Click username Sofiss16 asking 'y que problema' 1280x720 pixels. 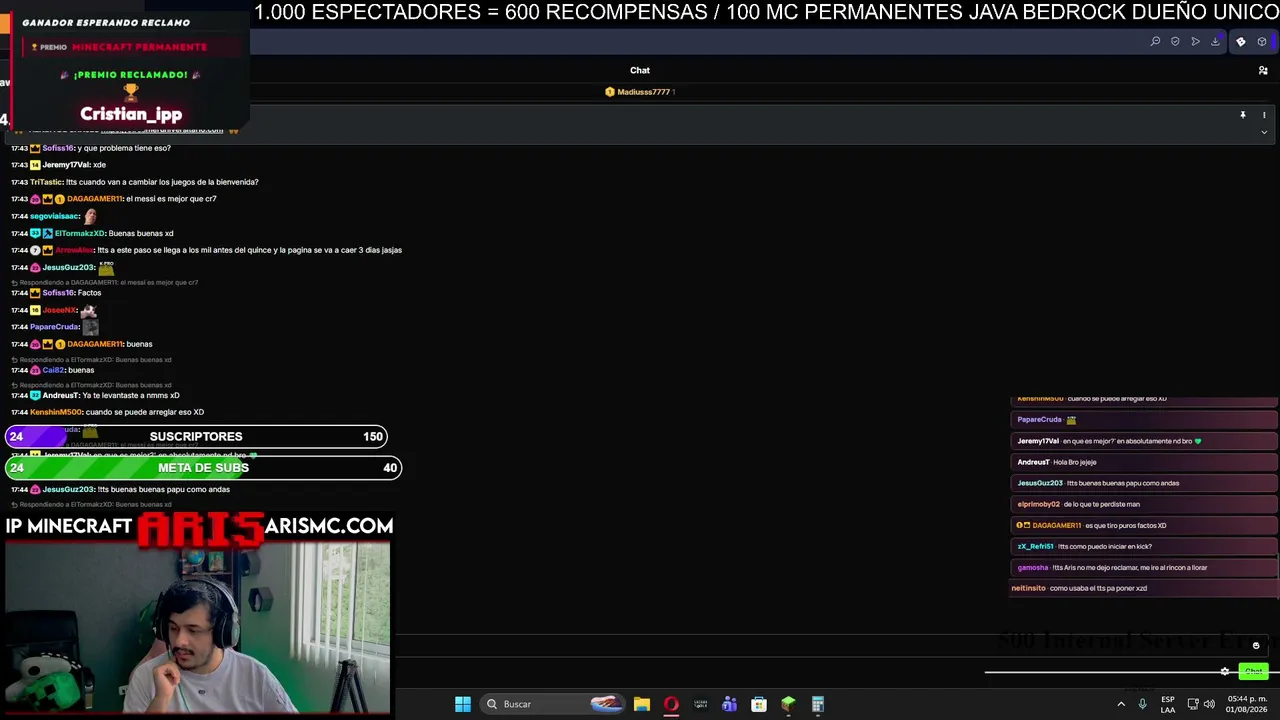[x=58, y=148]
